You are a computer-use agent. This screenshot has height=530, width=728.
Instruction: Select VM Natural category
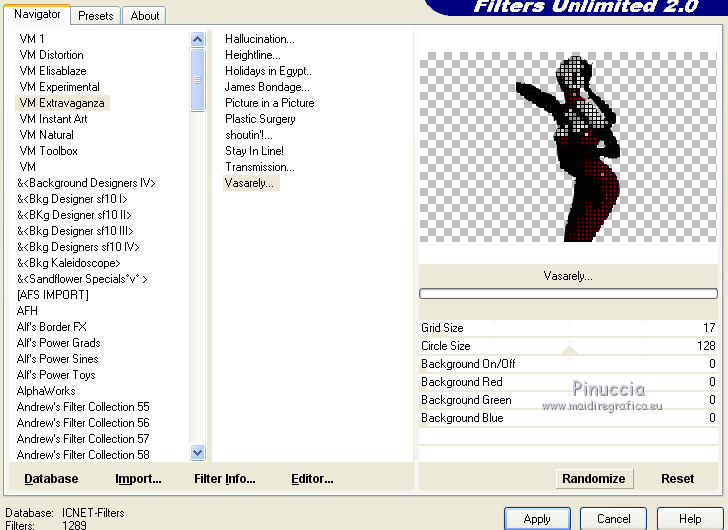(x=46, y=135)
